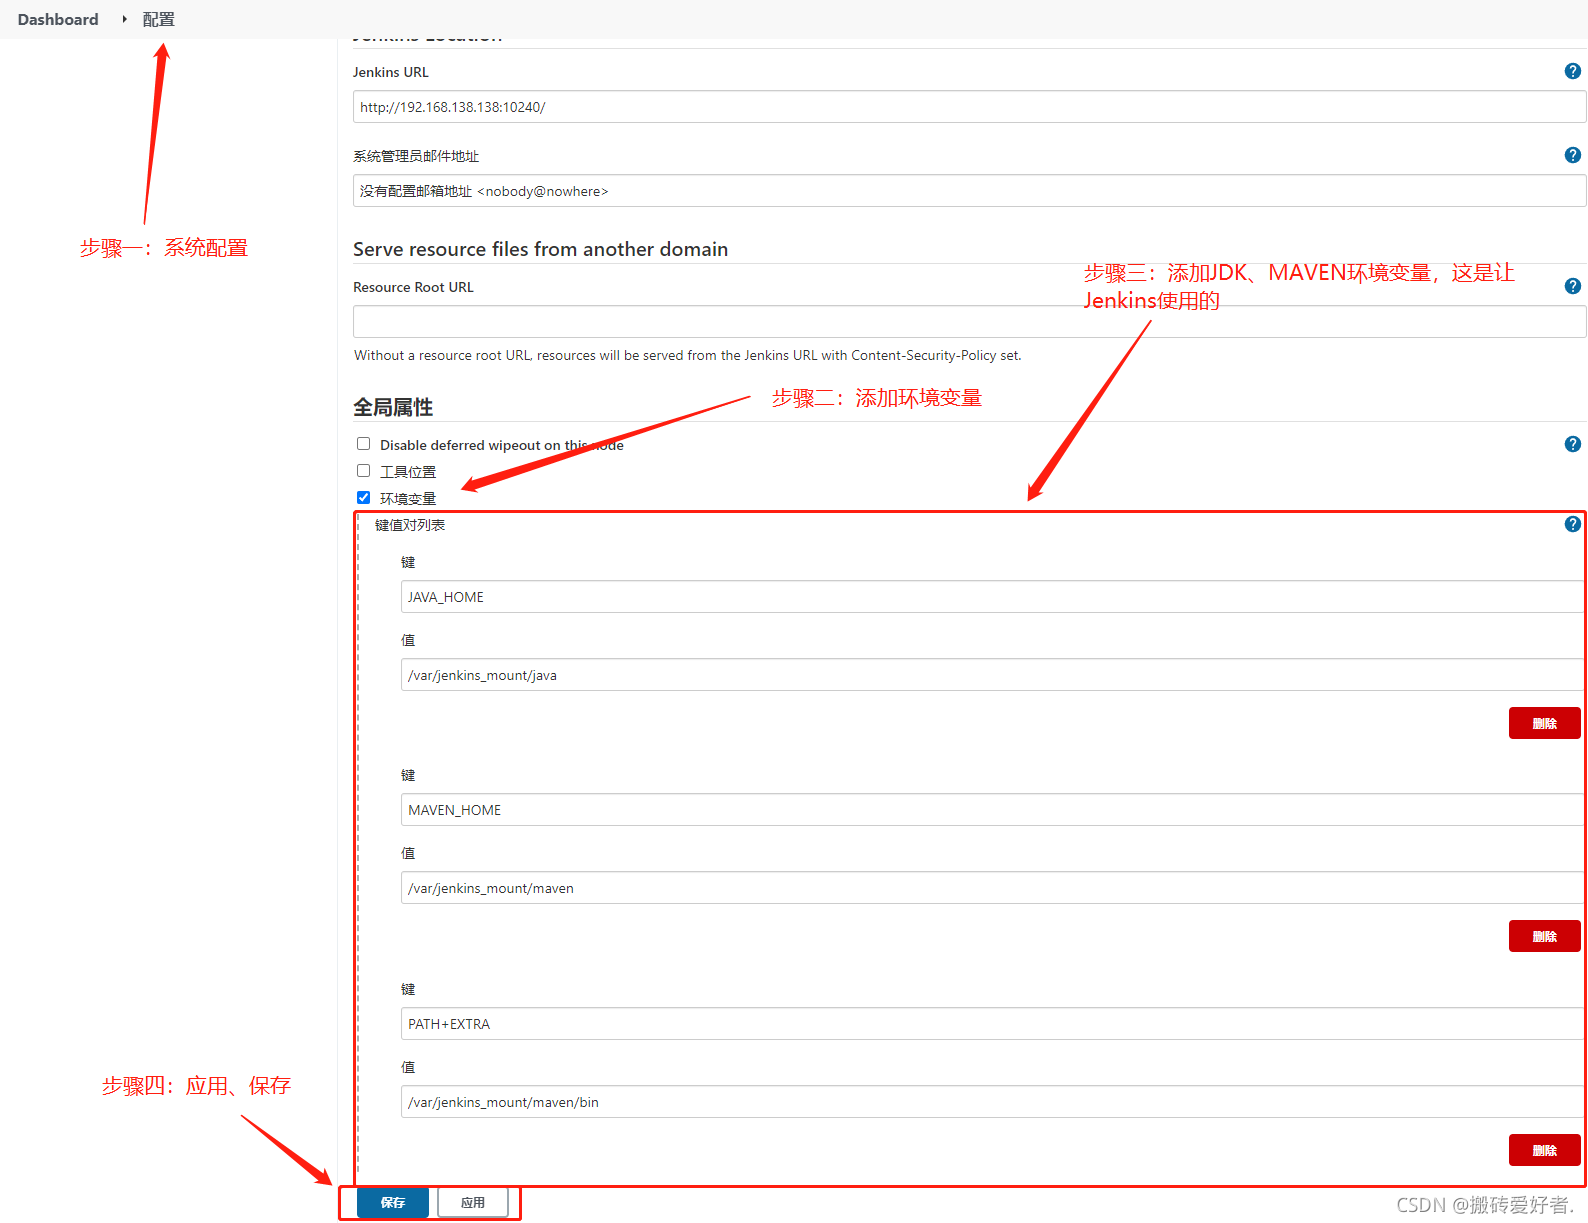
Task: Select the text 'Without a resource root URL' note
Action: 688,355
